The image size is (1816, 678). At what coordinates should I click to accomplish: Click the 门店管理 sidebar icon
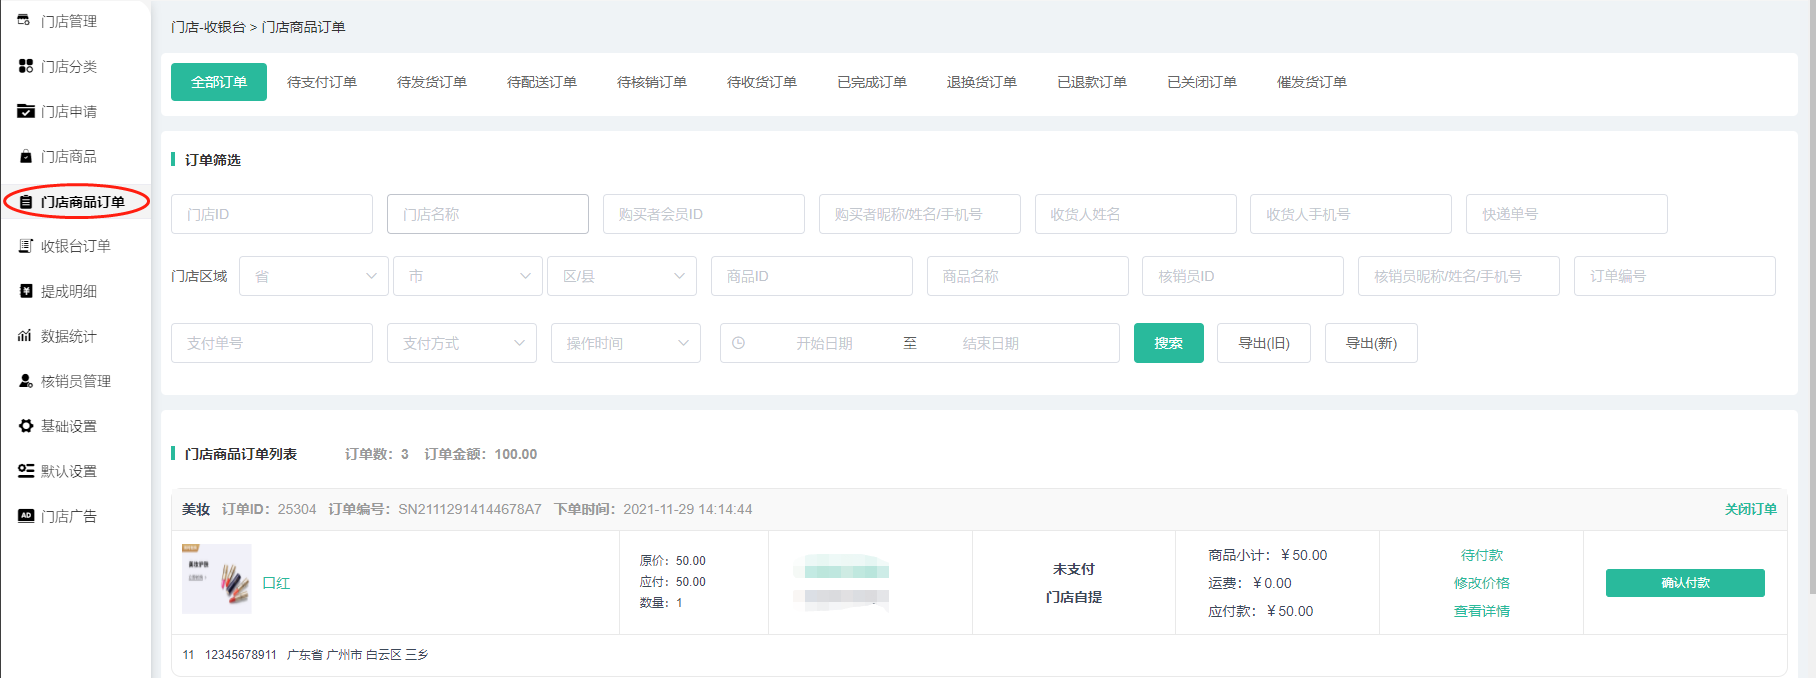point(24,20)
